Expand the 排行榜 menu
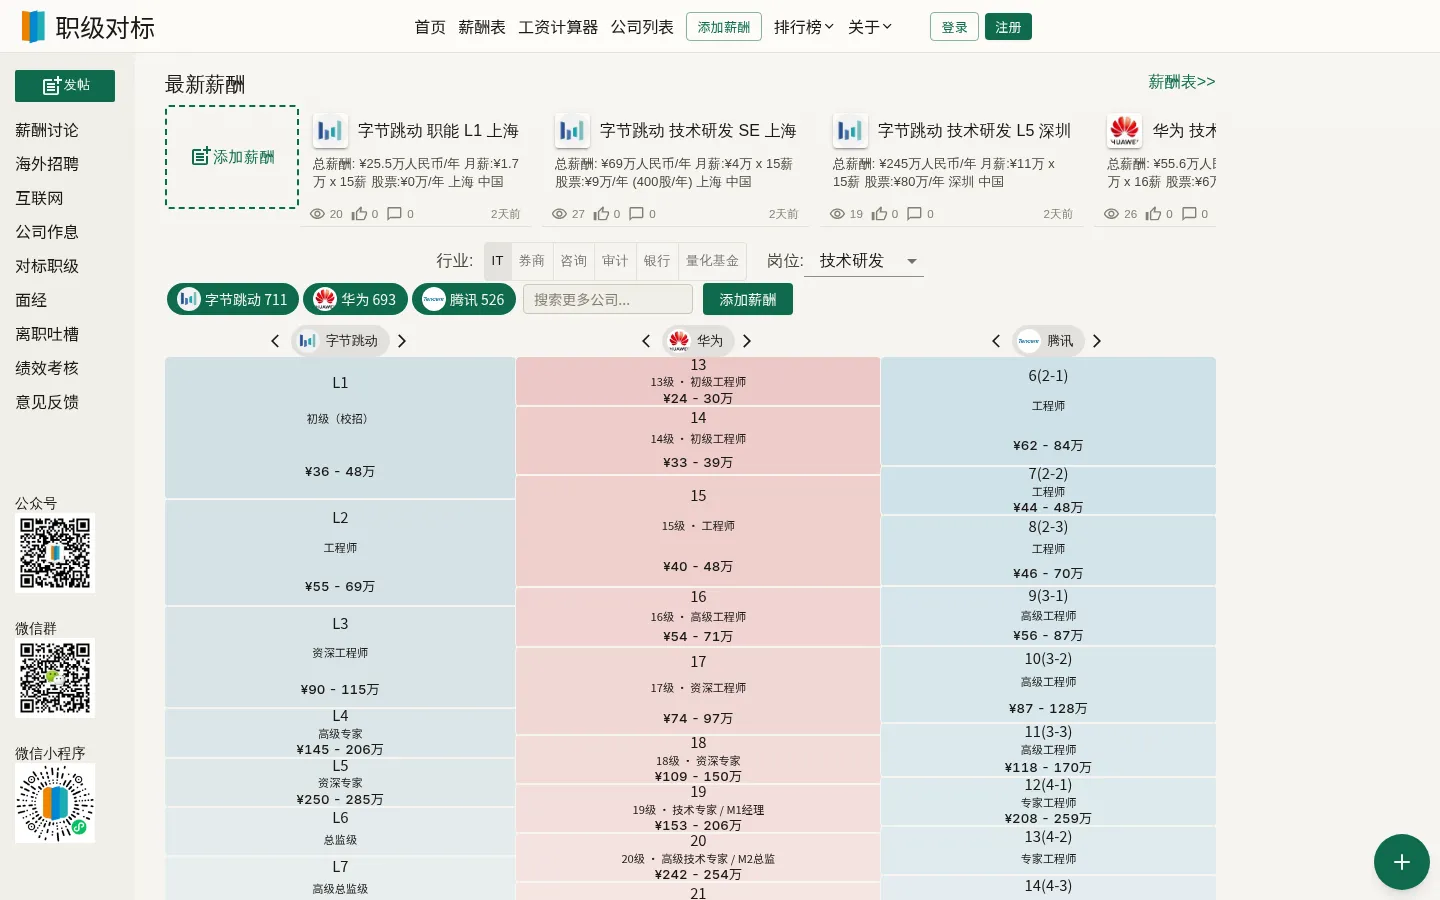The height and width of the screenshot is (900, 1440). coord(804,27)
